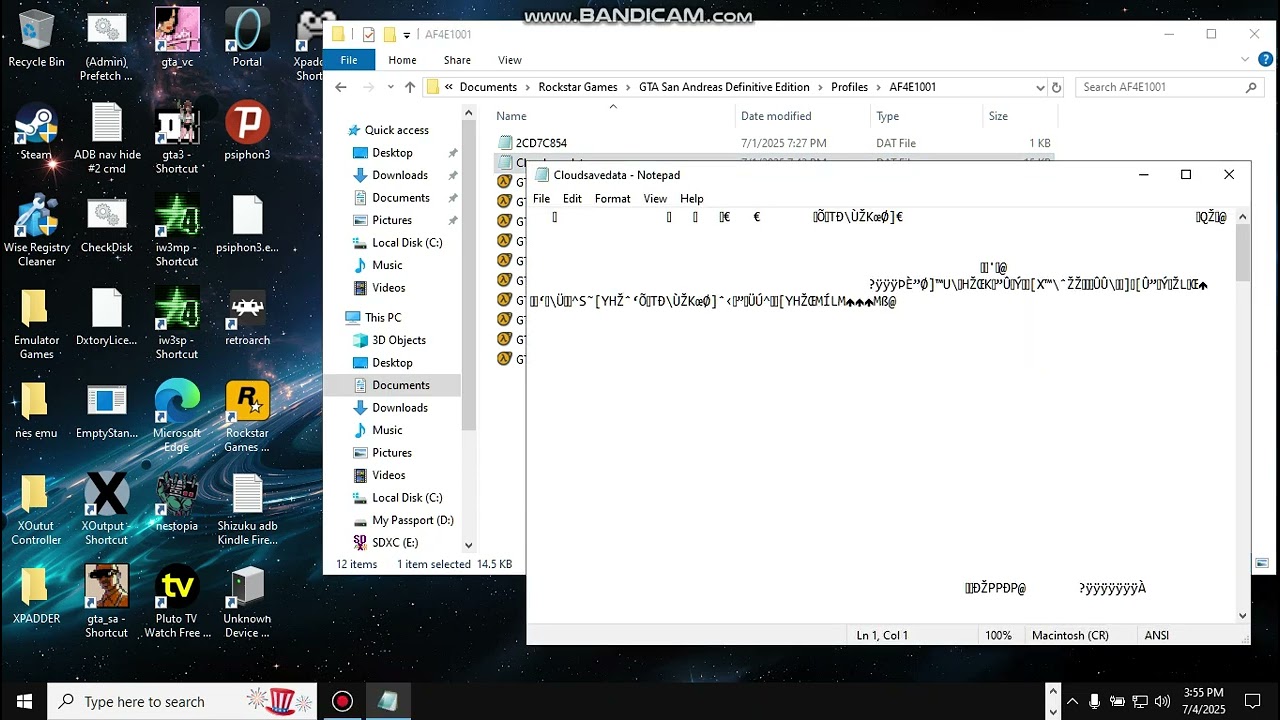Open the XPADDER folder icon
The width and height of the screenshot is (1280, 720).
coord(36,595)
